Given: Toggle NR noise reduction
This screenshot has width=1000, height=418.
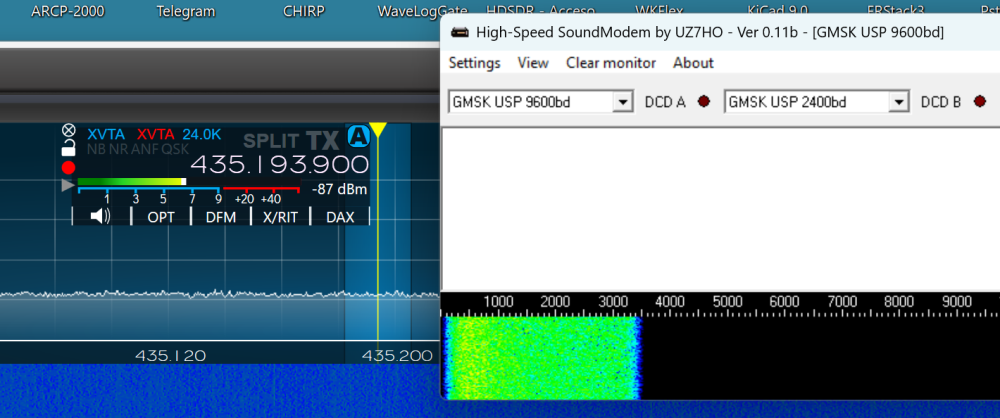Looking at the screenshot, I should click(117, 149).
